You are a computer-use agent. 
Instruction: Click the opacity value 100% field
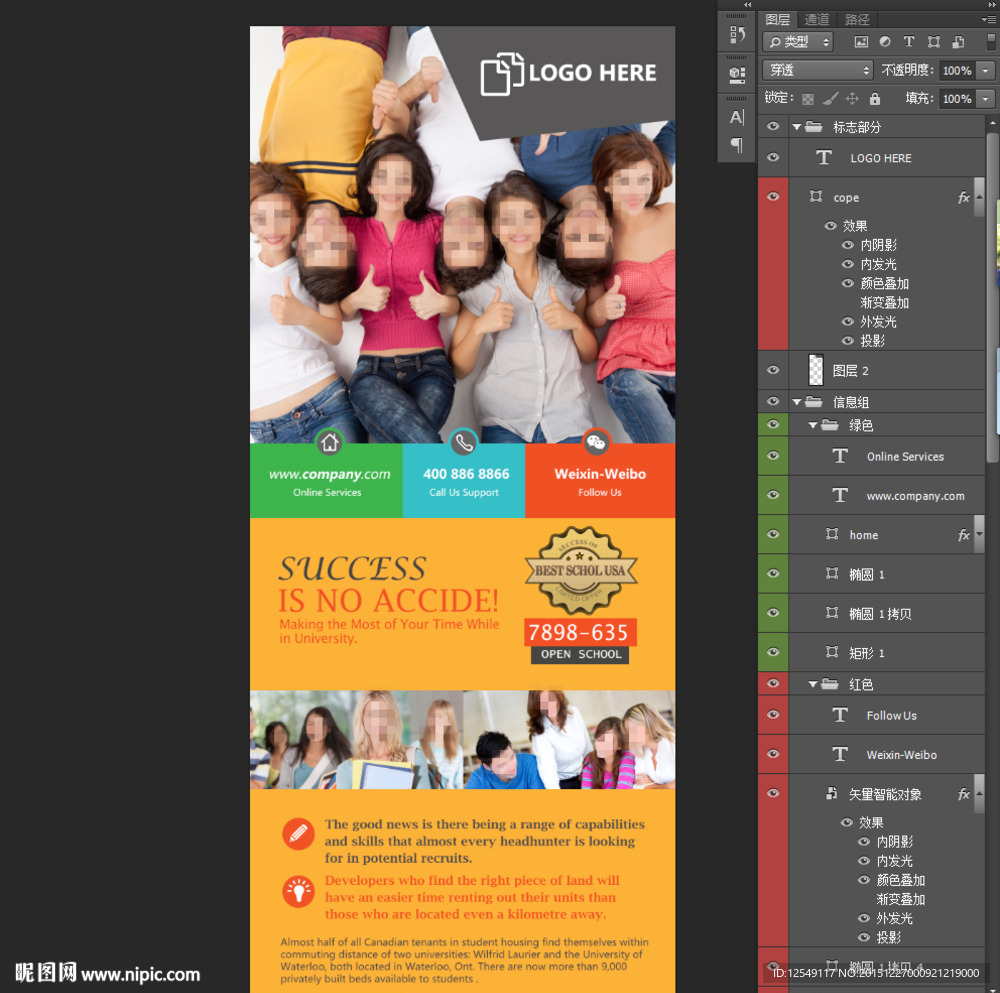(957, 70)
